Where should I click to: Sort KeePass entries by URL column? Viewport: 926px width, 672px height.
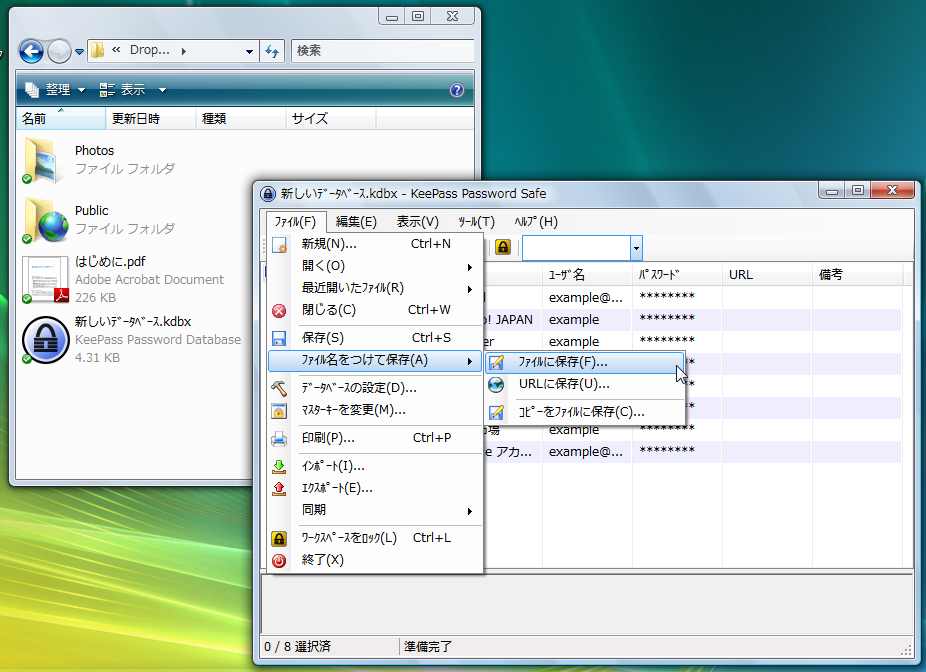tap(767, 275)
